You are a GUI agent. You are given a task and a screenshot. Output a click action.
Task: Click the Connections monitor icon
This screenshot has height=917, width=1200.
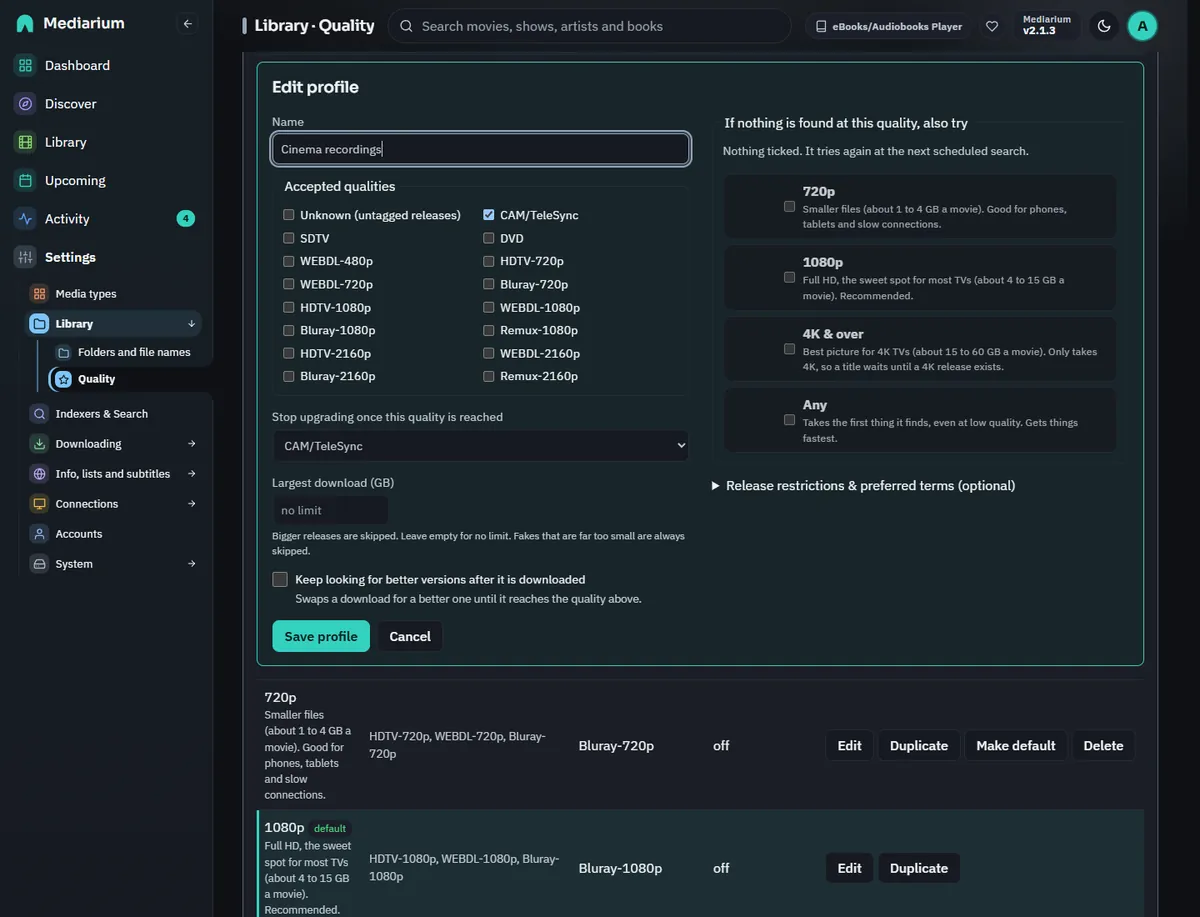coord(39,504)
